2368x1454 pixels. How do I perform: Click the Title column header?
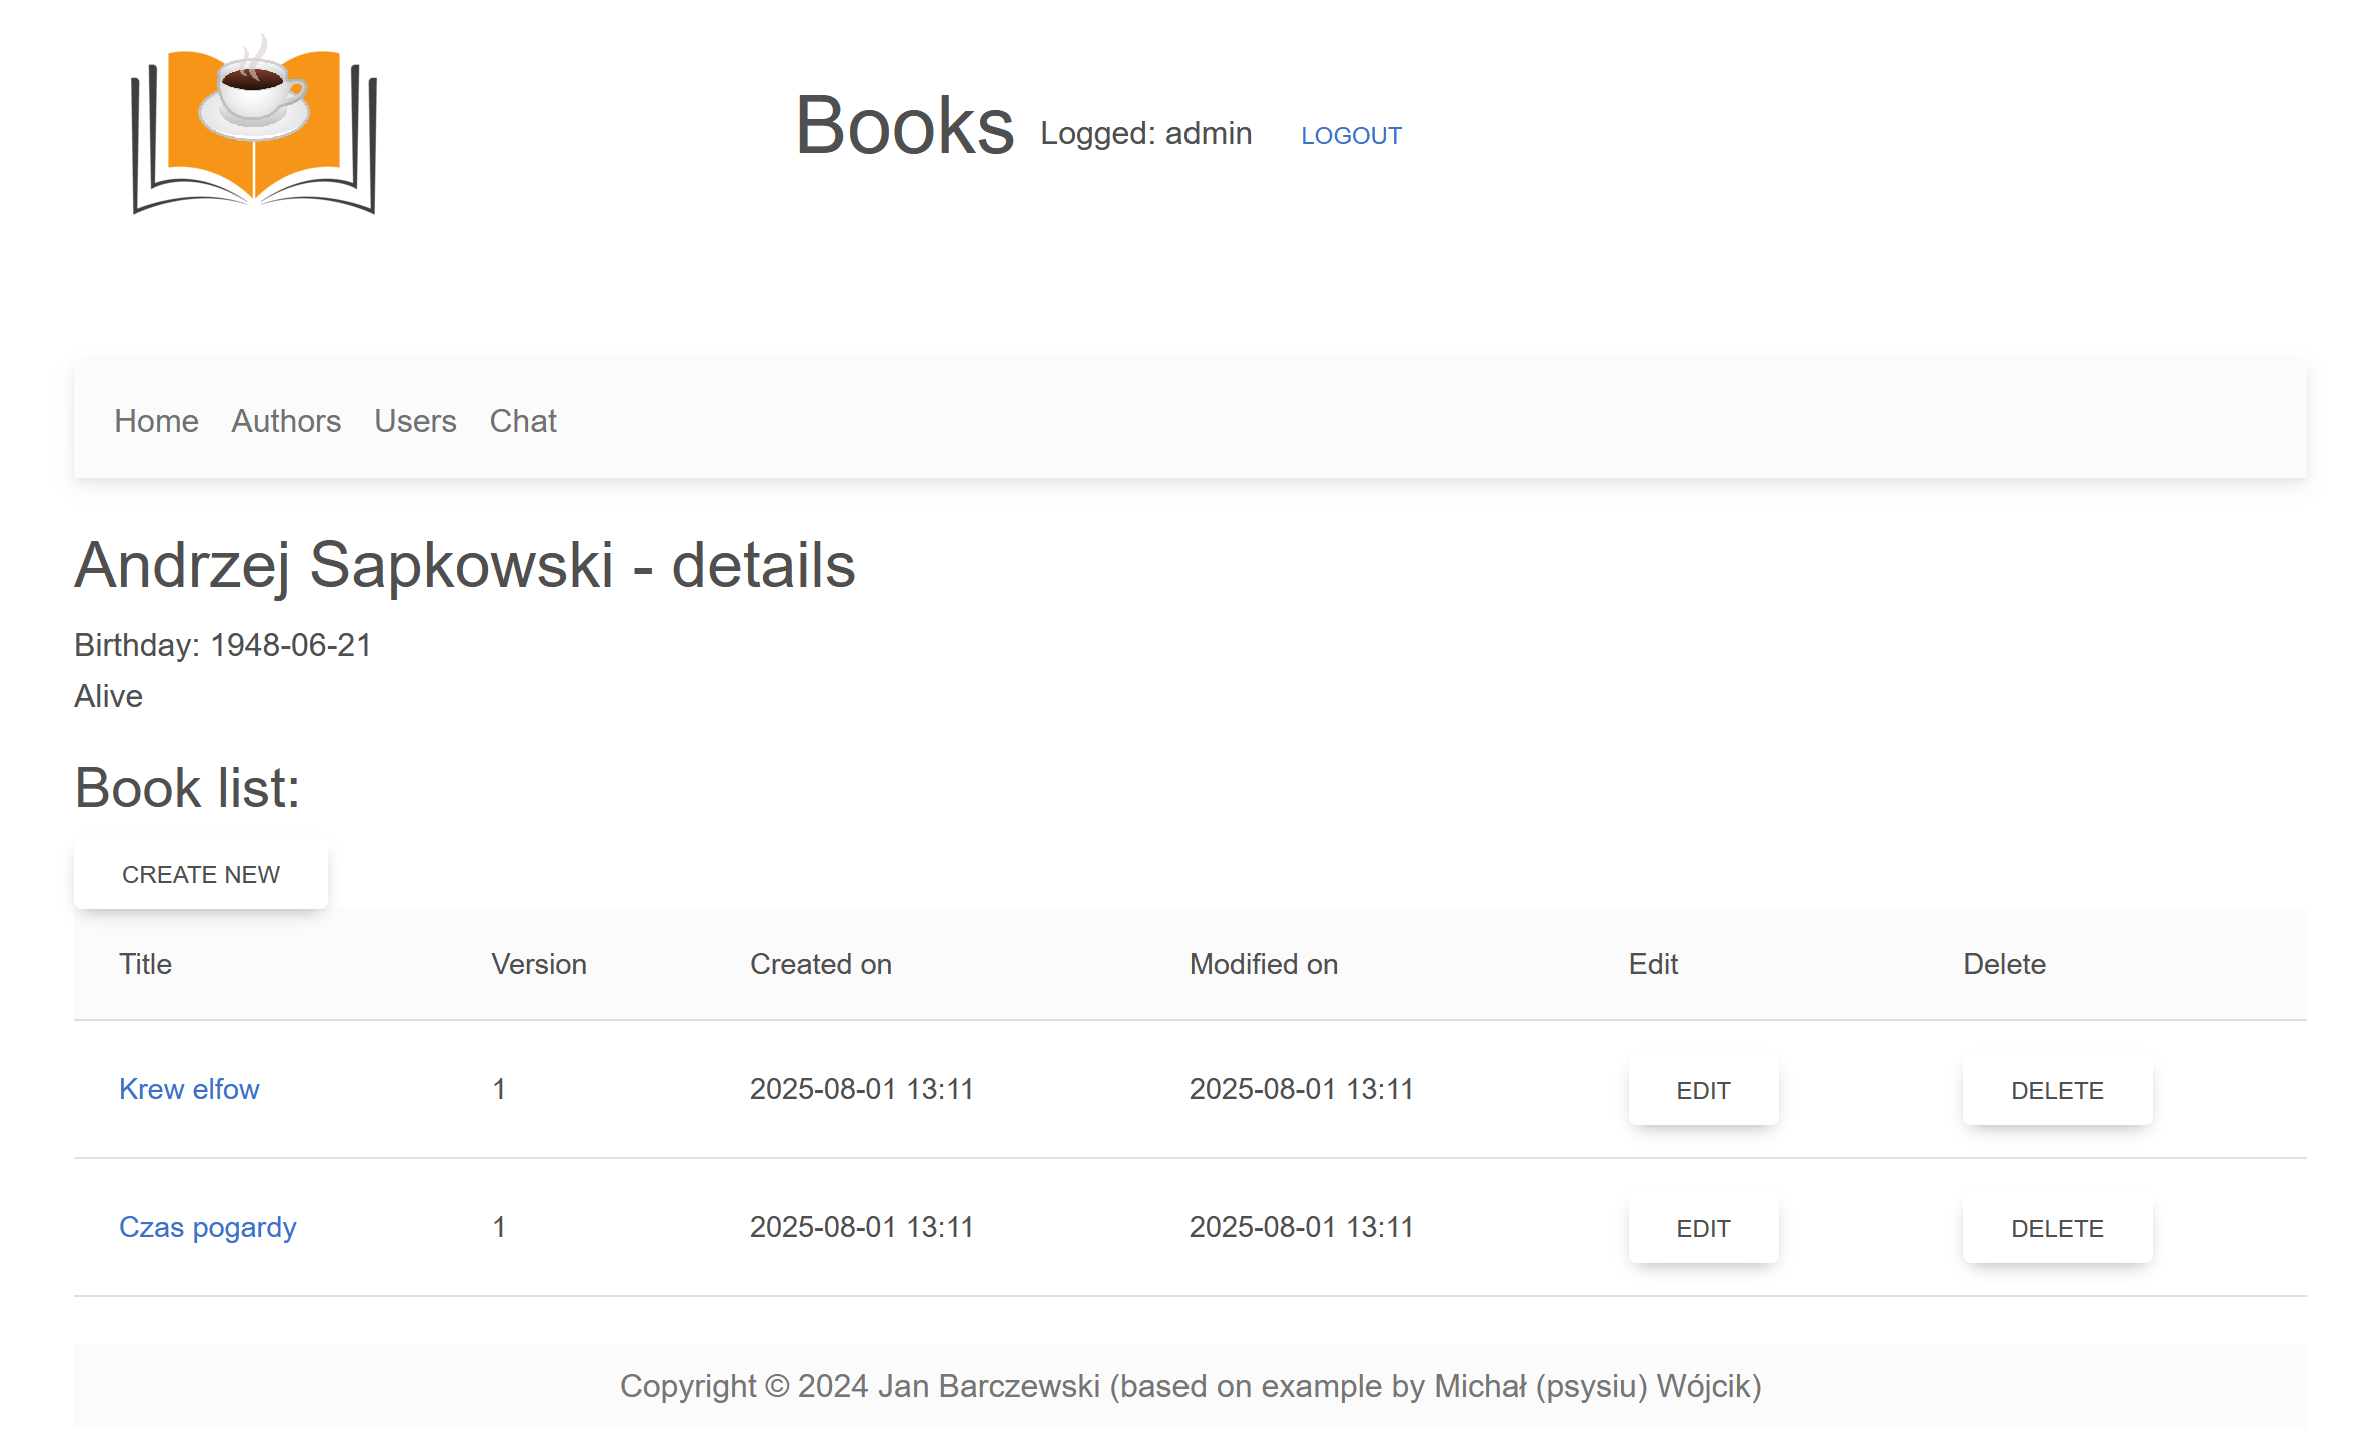[146, 964]
